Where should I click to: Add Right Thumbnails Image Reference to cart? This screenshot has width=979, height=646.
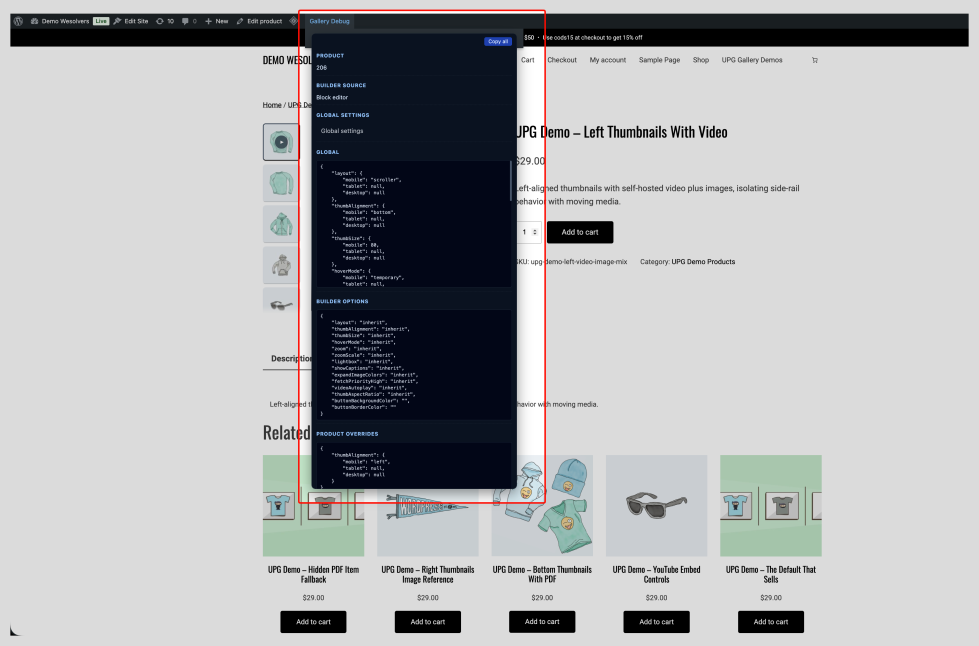point(428,622)
